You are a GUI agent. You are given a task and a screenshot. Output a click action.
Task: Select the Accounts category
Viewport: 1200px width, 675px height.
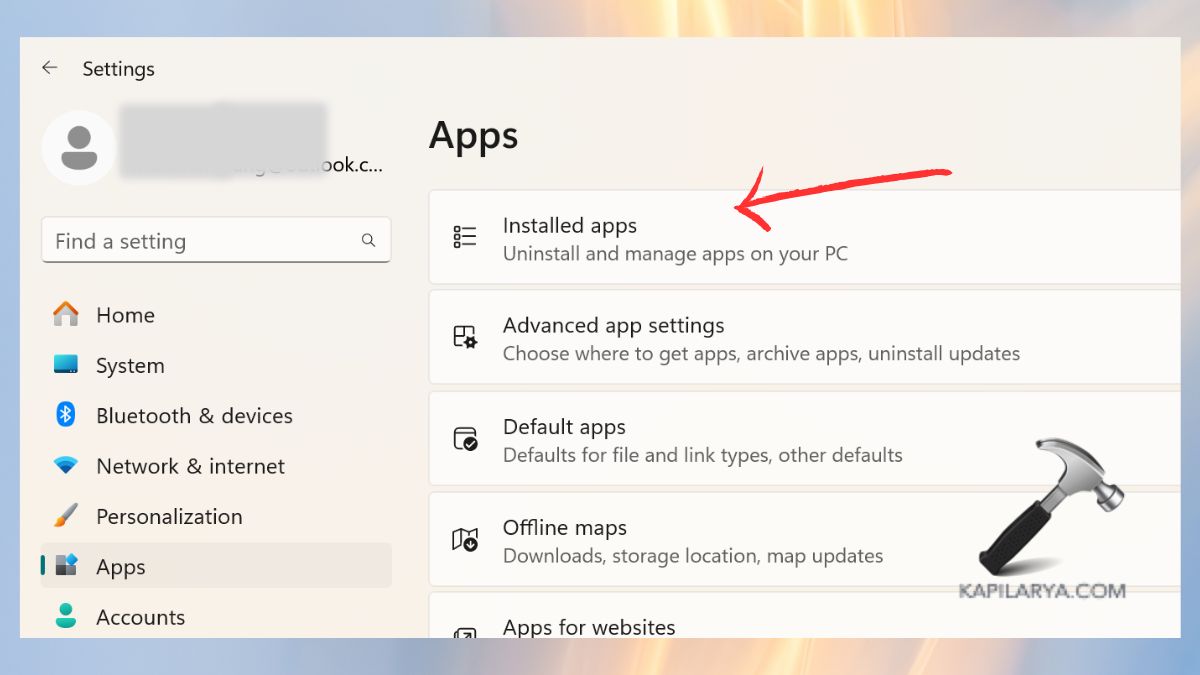pyautogui.click(x=216, y=616)
